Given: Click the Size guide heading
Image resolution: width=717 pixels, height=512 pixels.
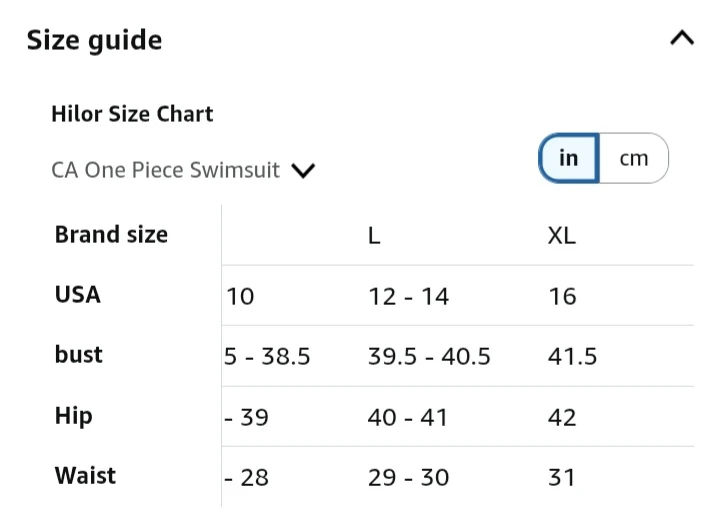Looking at the screenshot, I should (x=94, y=40).
